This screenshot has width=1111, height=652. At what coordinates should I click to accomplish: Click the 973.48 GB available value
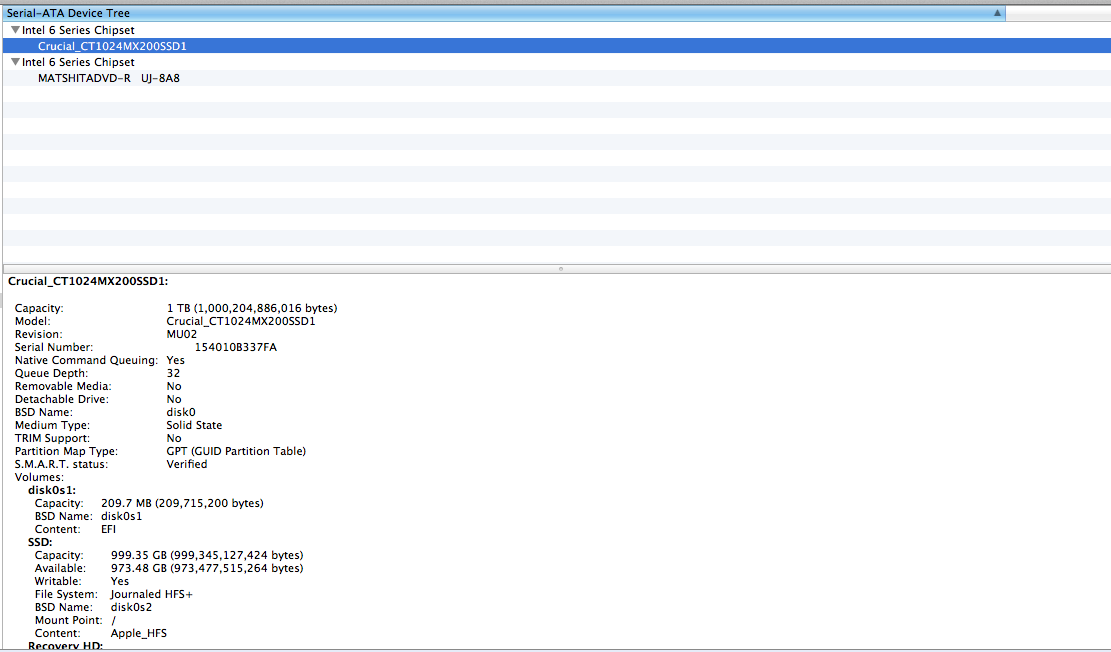(x=207, y=568)
